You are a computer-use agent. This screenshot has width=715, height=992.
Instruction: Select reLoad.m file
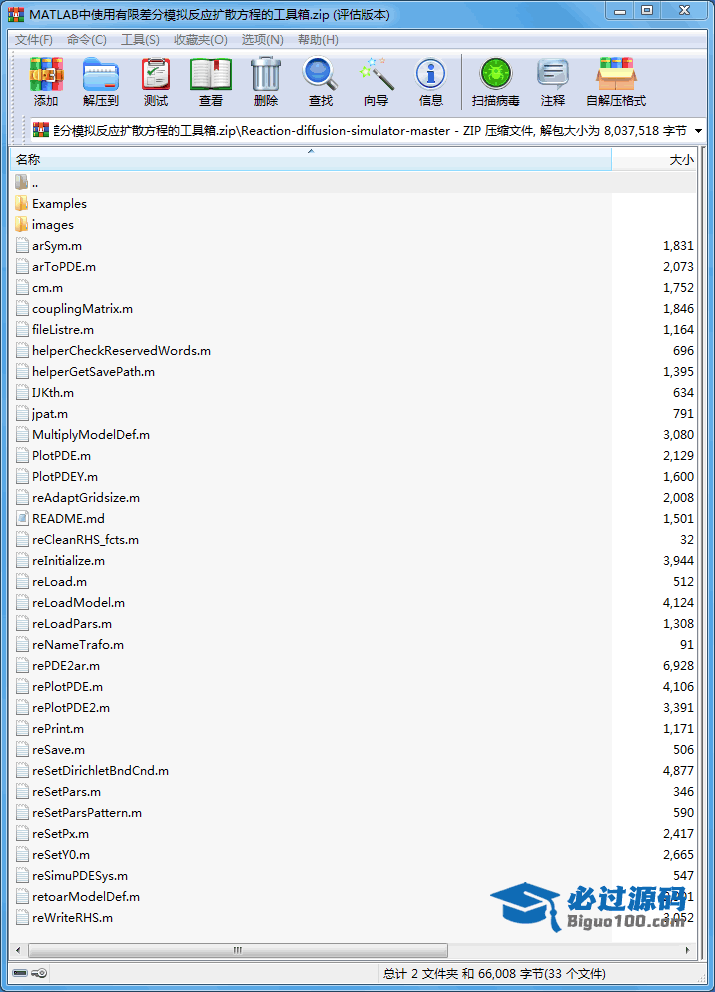[59, 581]
